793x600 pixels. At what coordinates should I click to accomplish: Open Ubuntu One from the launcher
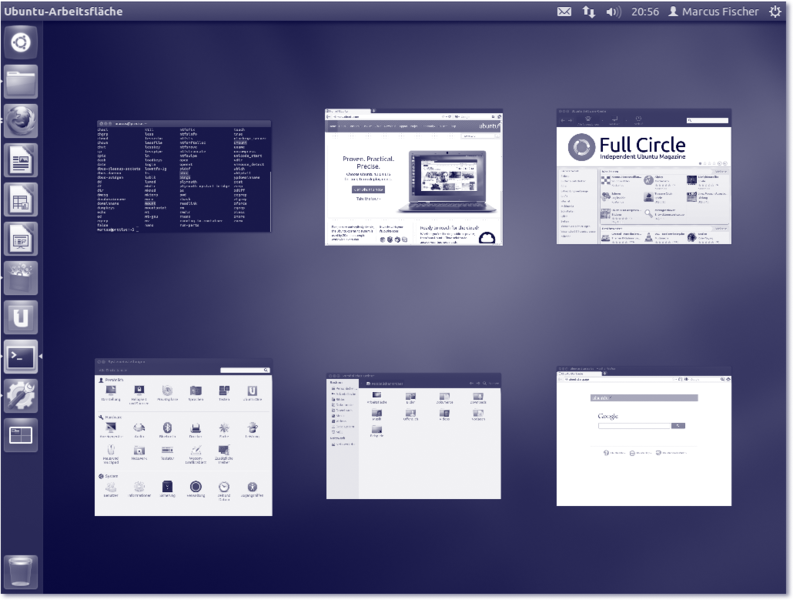coord(21,317)
